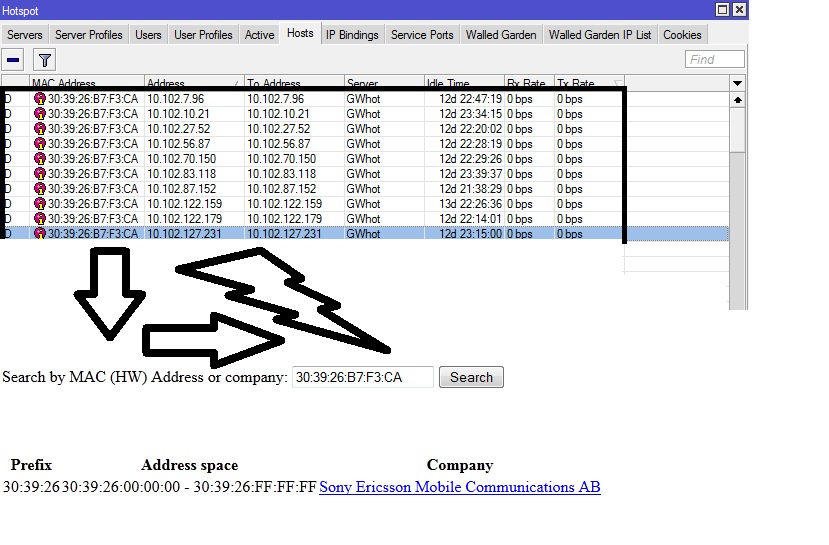Click host icon in row 10.102.7.96

point(40,98)
